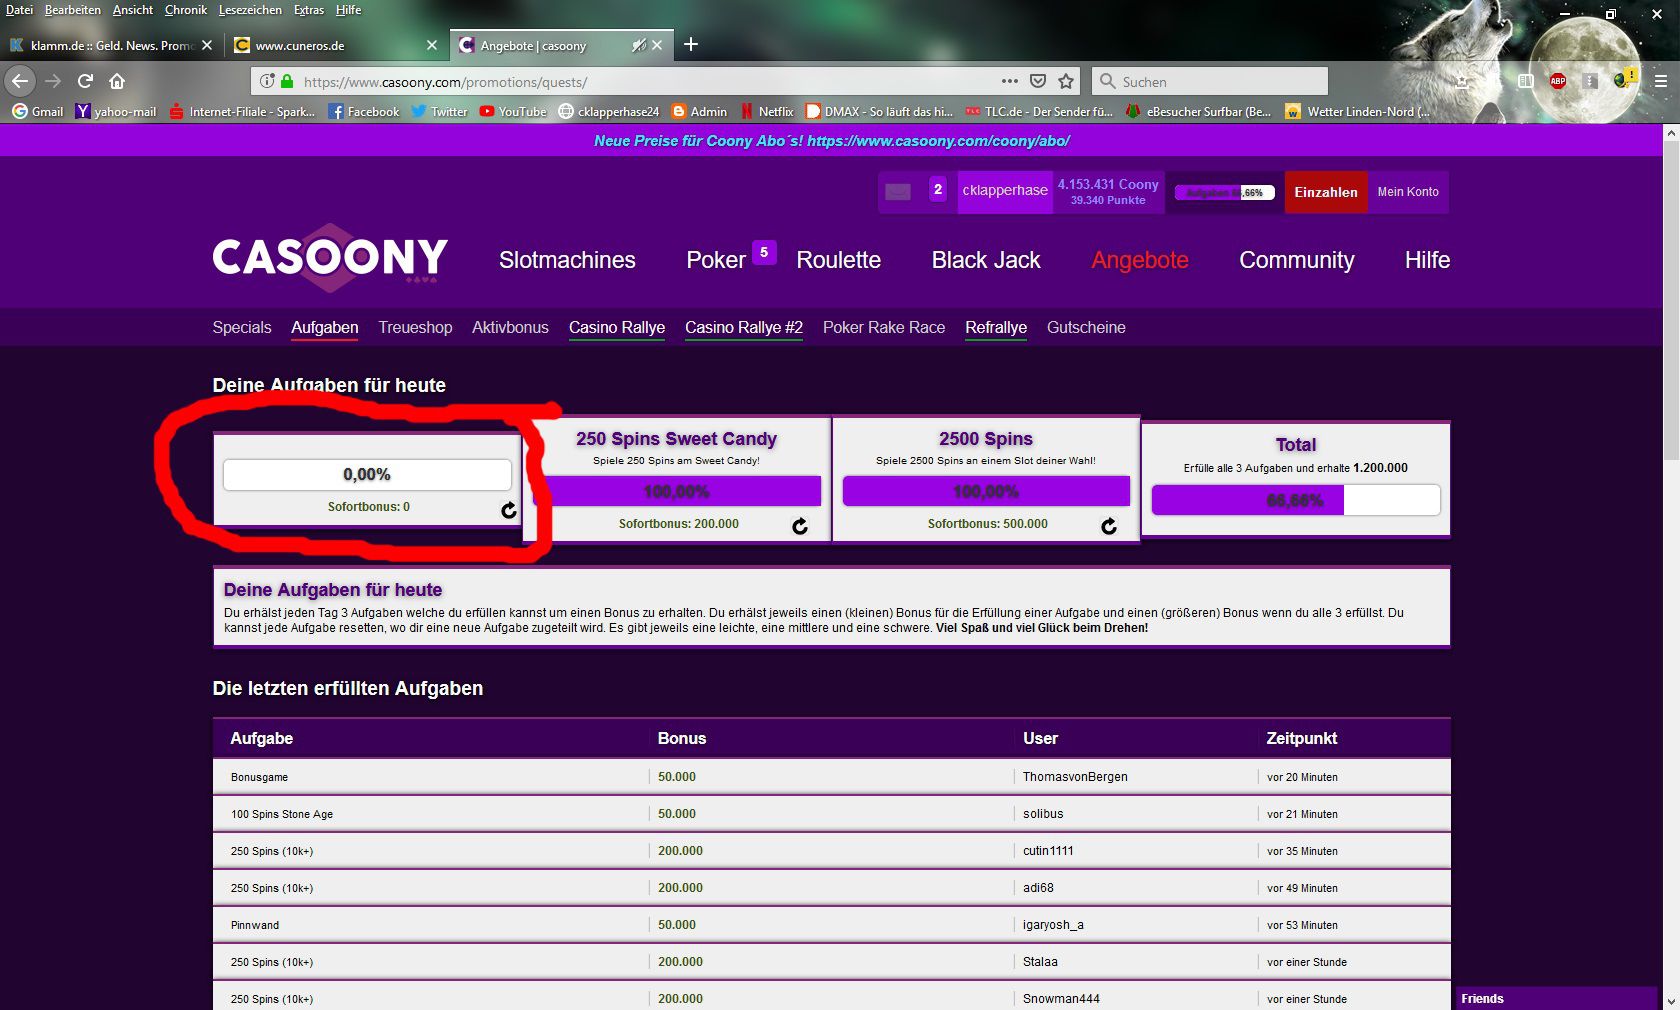Click the Aufgaben progress bar in header
1680x1010 pixels.
[1225, 192]
